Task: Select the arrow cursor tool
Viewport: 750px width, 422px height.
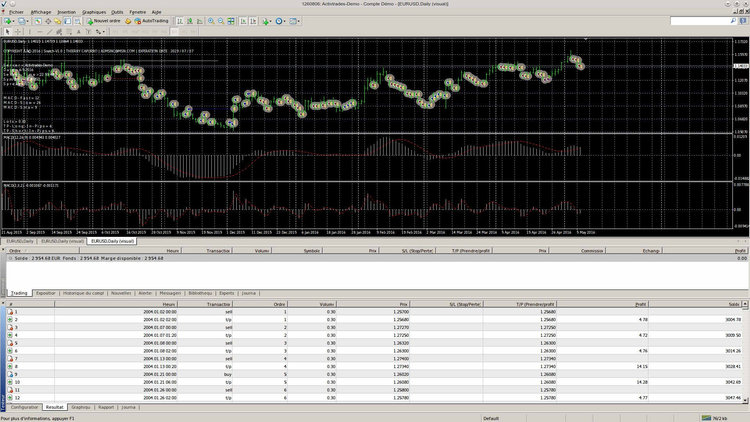Action: [8, 30]
